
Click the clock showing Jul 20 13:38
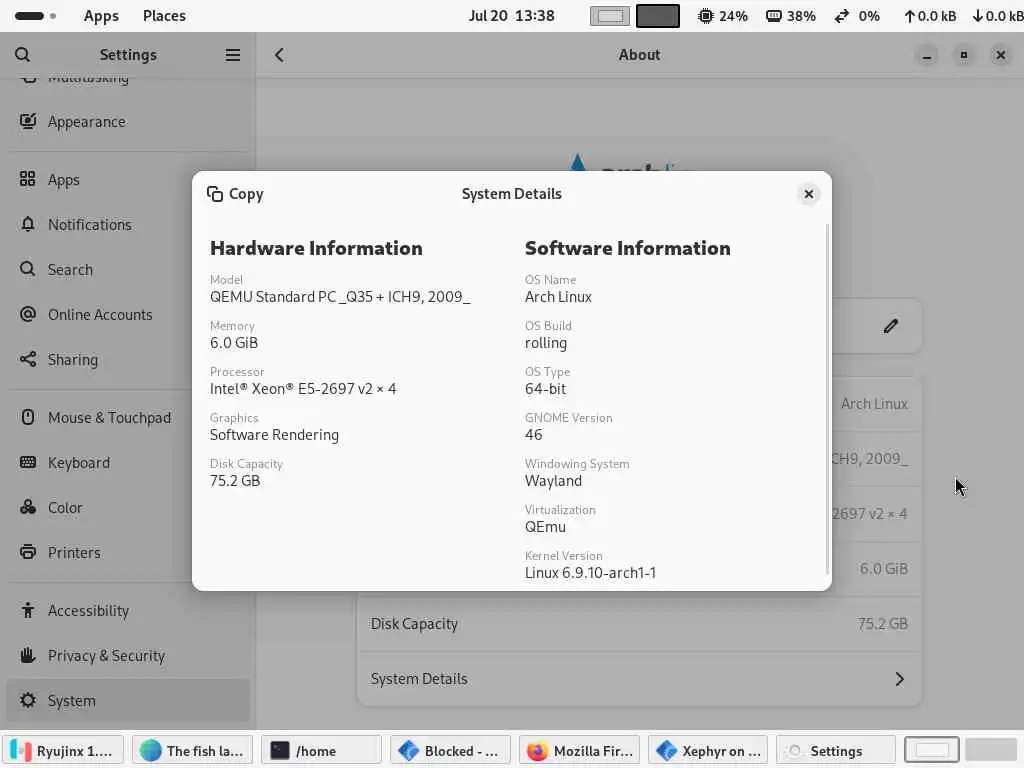511,16
